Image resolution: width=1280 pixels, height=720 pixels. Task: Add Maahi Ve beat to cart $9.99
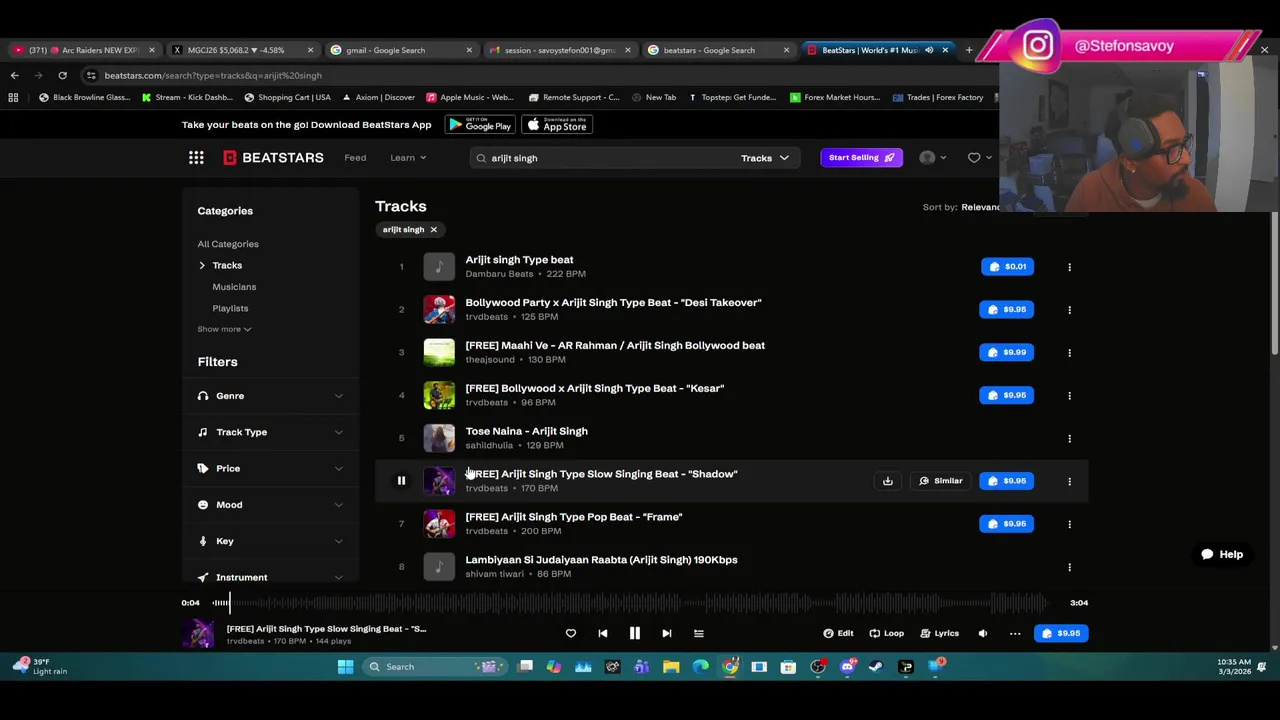click(1007, 353)
